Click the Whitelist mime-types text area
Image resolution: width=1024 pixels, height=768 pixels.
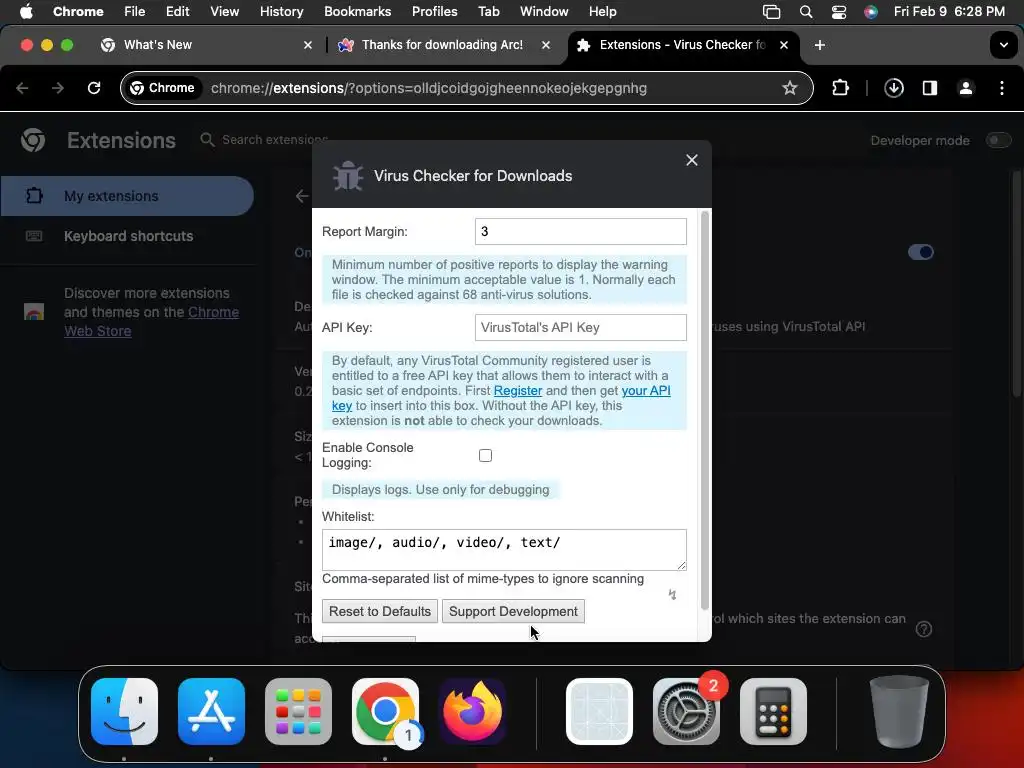504,550
